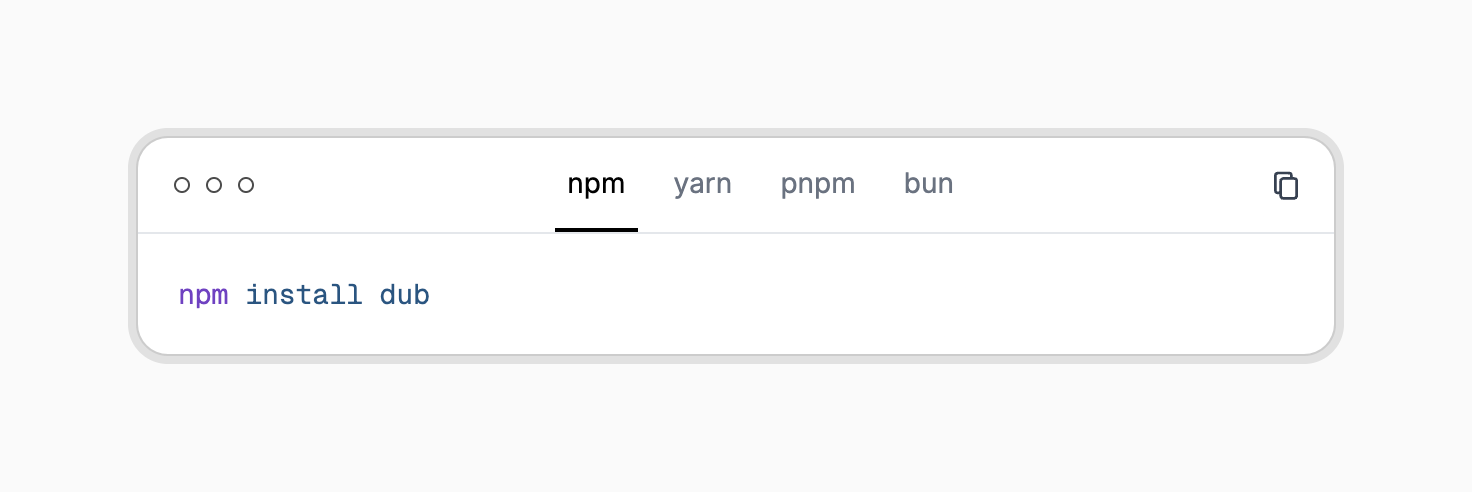Click the rightmost window dot
The image size is (1472, 492).
click(246, 185)
